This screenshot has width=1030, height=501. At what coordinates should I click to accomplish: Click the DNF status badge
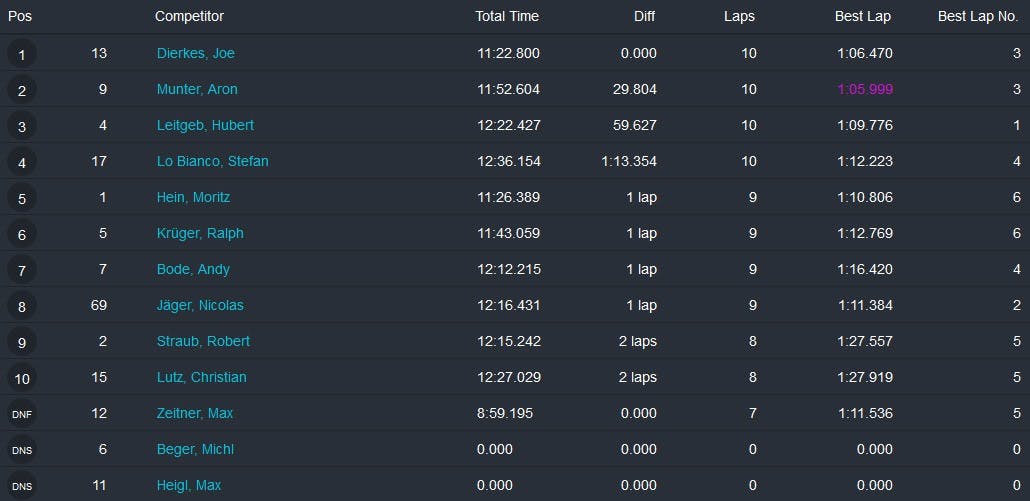pyautogui.click(x=22, y=414)
